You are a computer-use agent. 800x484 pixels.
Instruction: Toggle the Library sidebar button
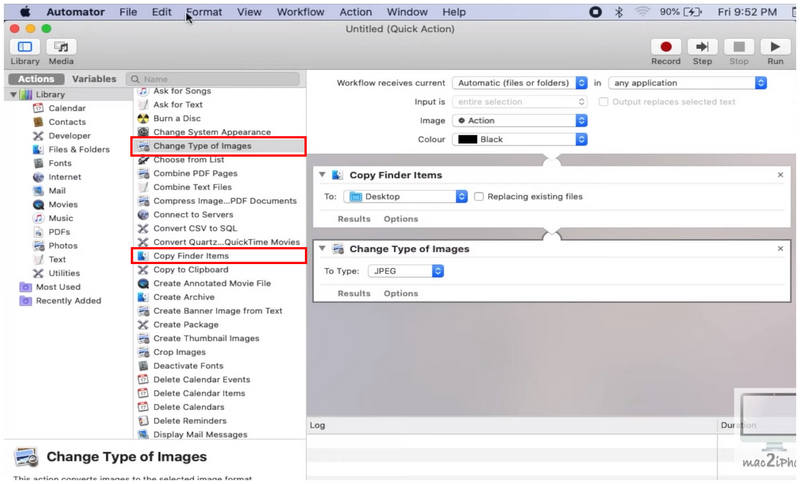point(24,47)
